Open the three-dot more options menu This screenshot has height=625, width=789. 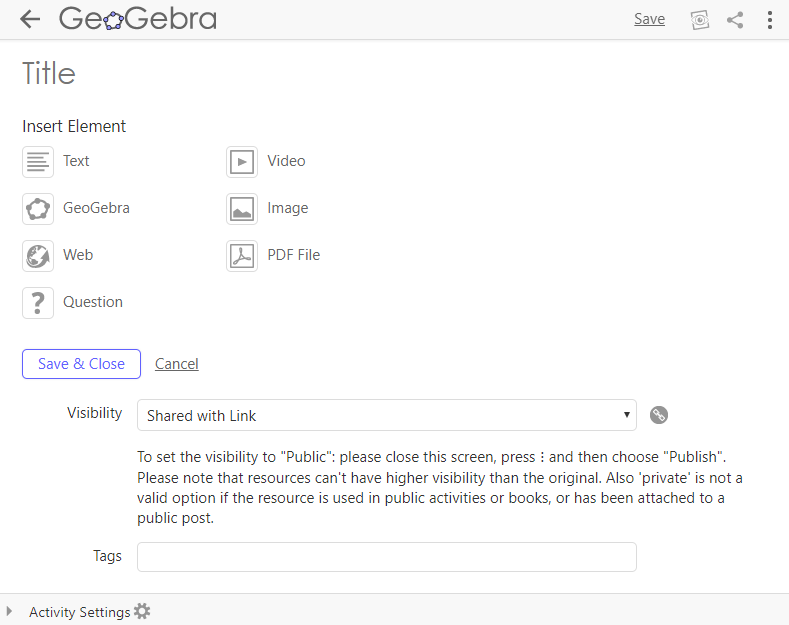770,20
